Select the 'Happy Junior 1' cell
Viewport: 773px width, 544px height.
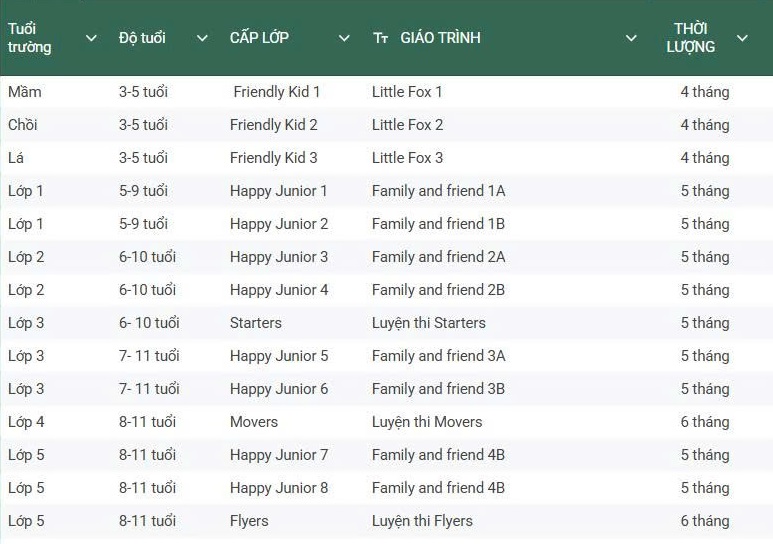click(x=279, y=191)
